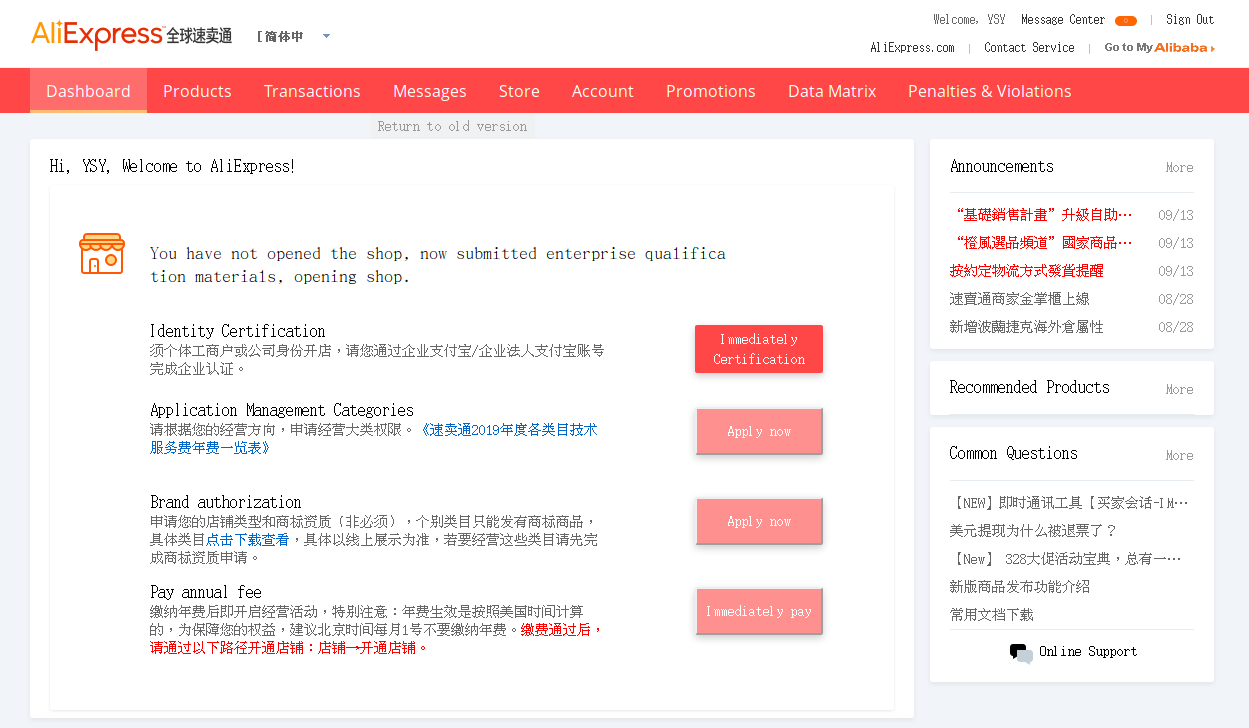Open the 新版商品发布功能介绍 question

pos(1019,586)
